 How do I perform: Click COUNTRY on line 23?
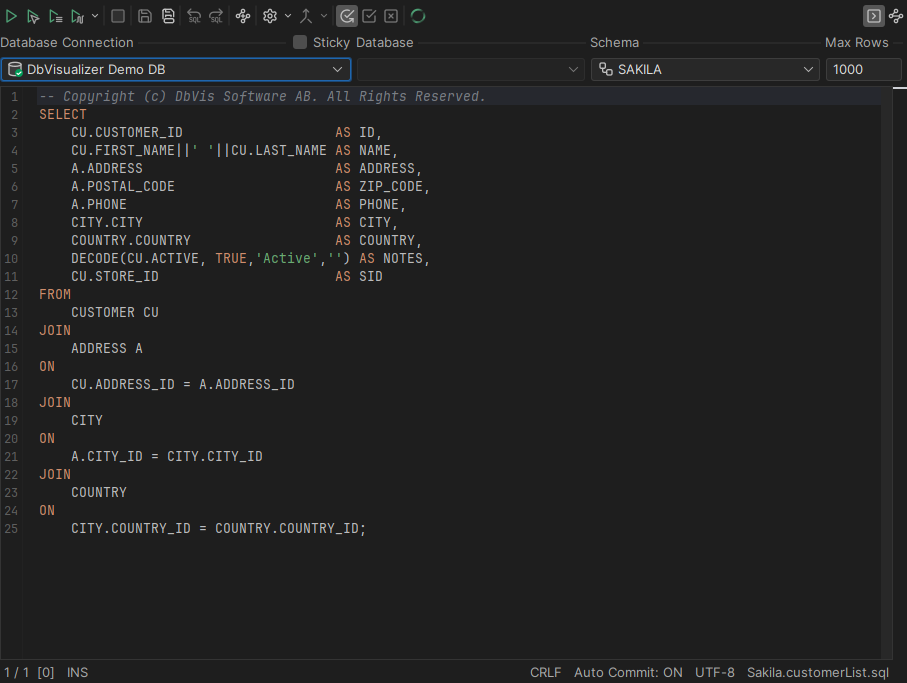99,492
